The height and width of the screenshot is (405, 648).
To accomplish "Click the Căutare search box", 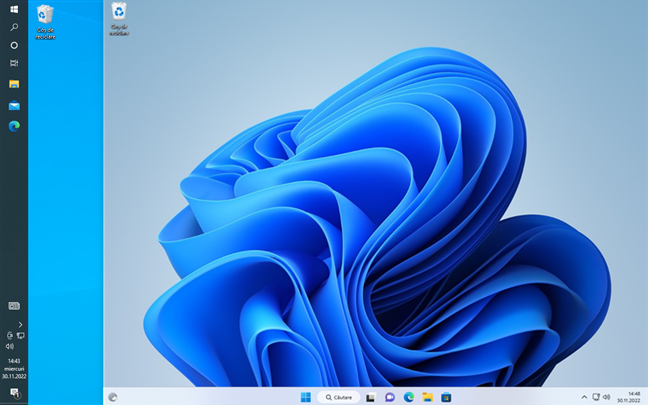I will tap(338, 397).
